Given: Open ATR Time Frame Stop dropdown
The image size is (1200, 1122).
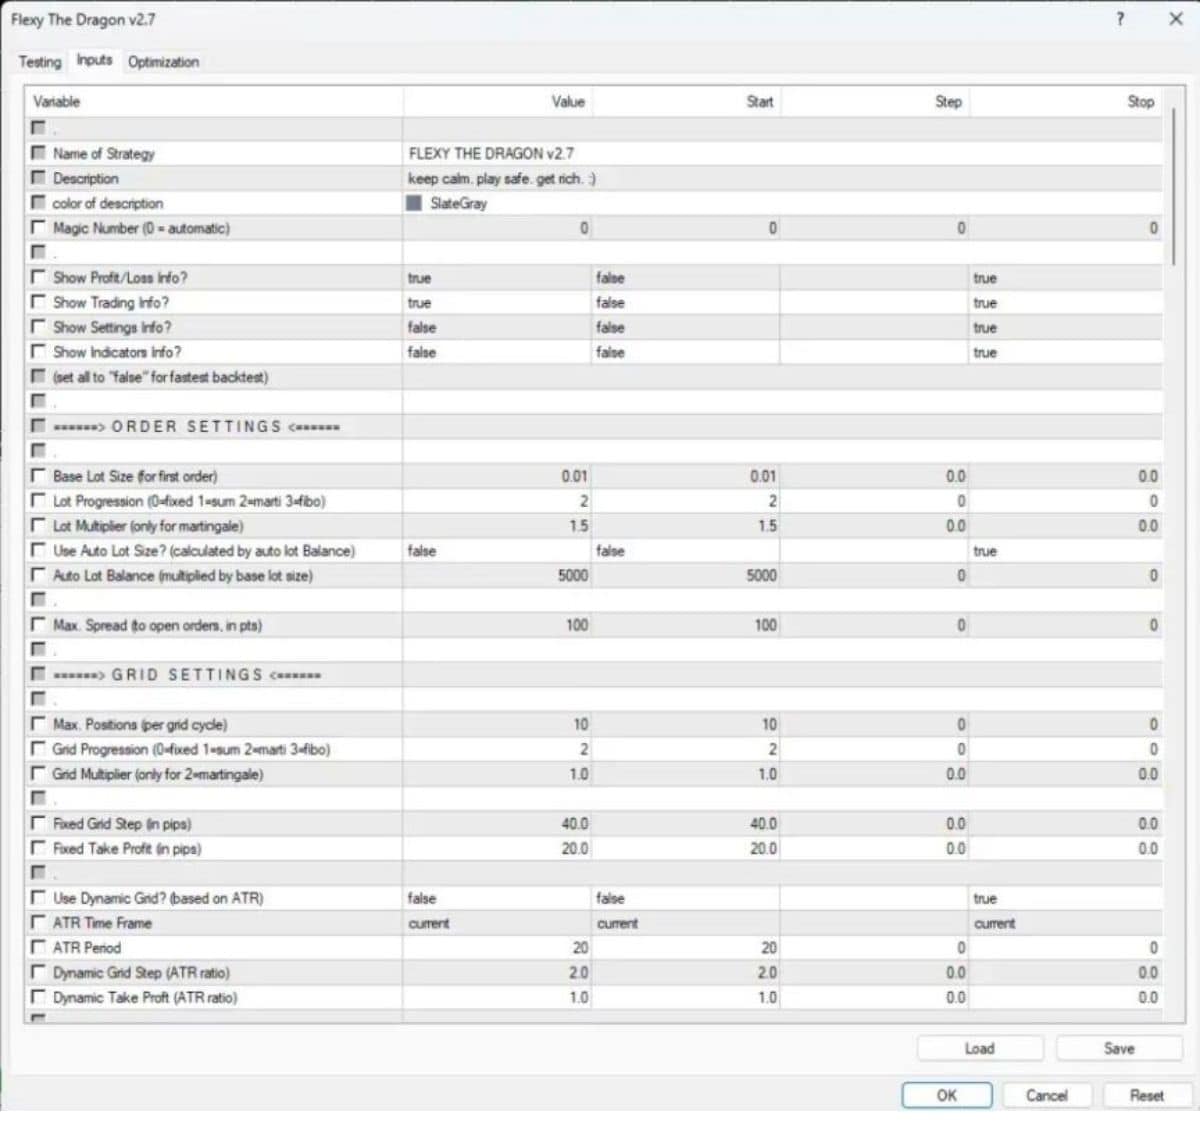Looking at the screenshot, I should pyautogui.click(x=1065, y=923).
